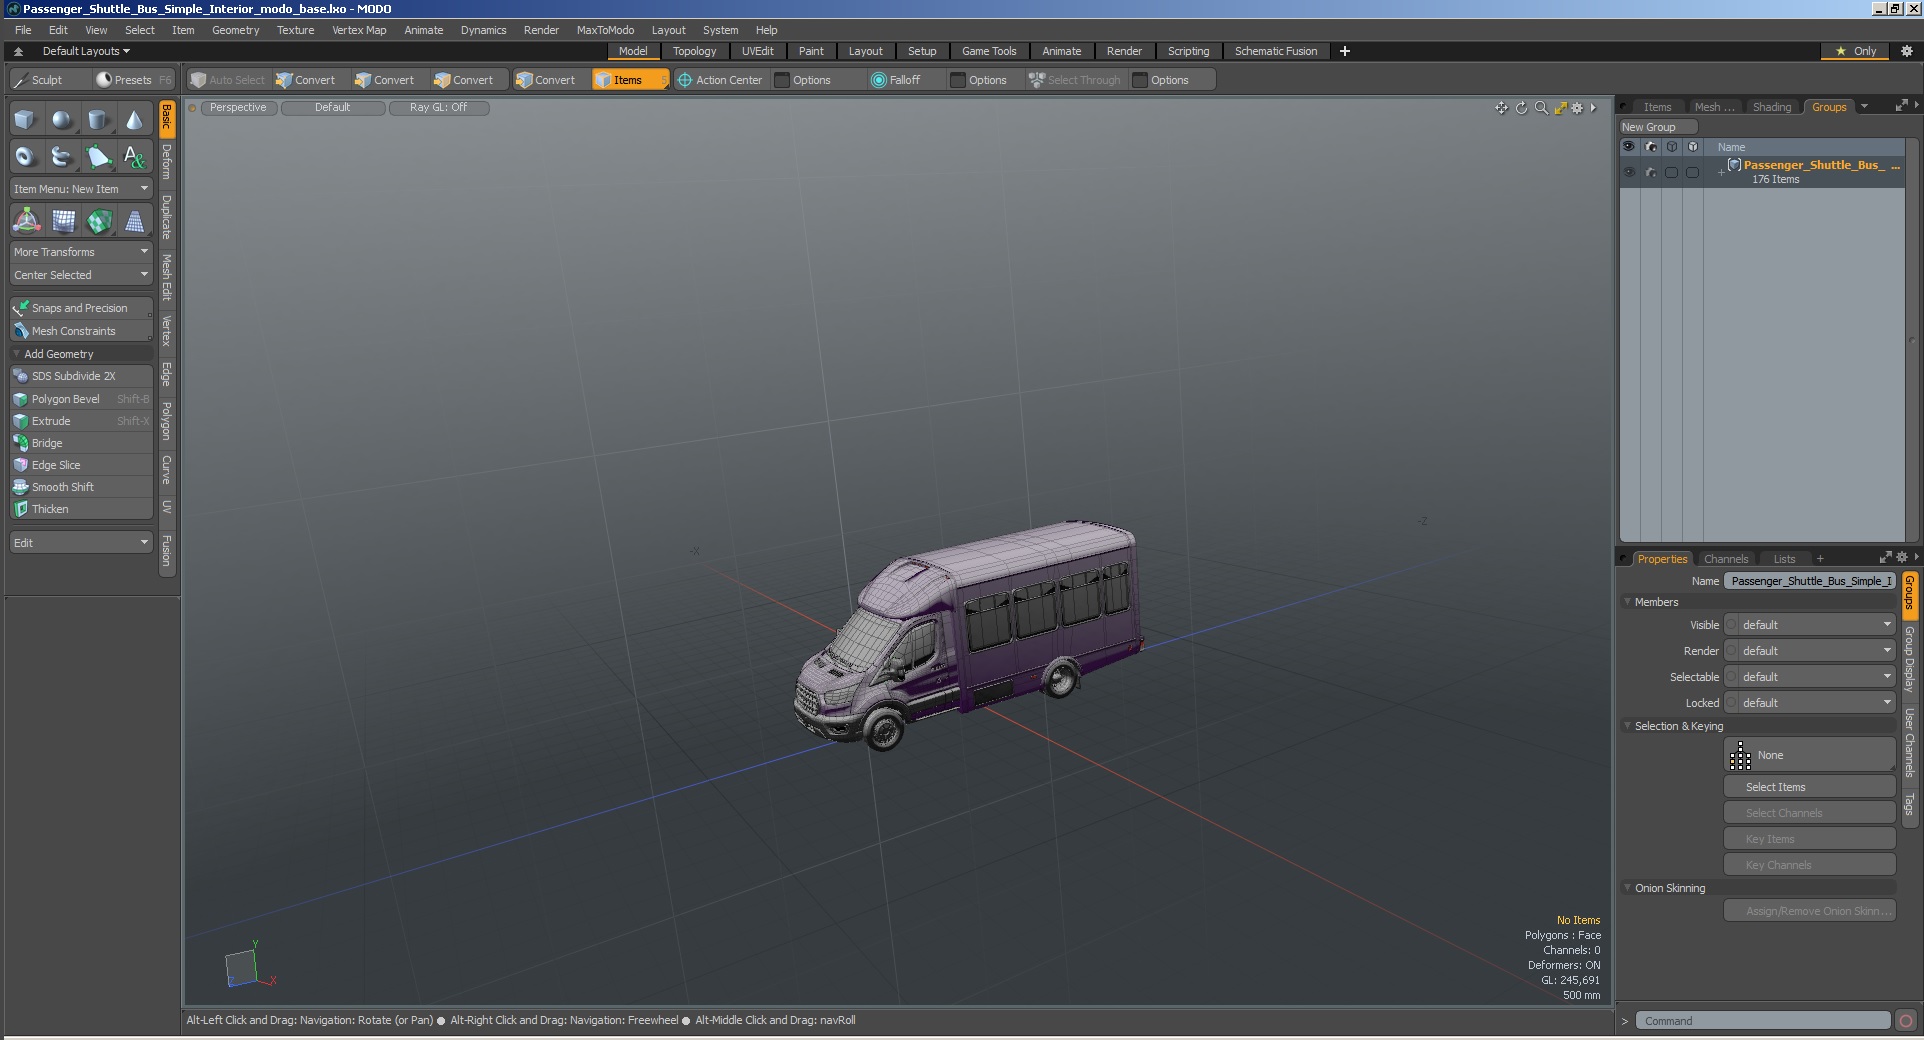Switch to the Shading panel tab

1772,107
